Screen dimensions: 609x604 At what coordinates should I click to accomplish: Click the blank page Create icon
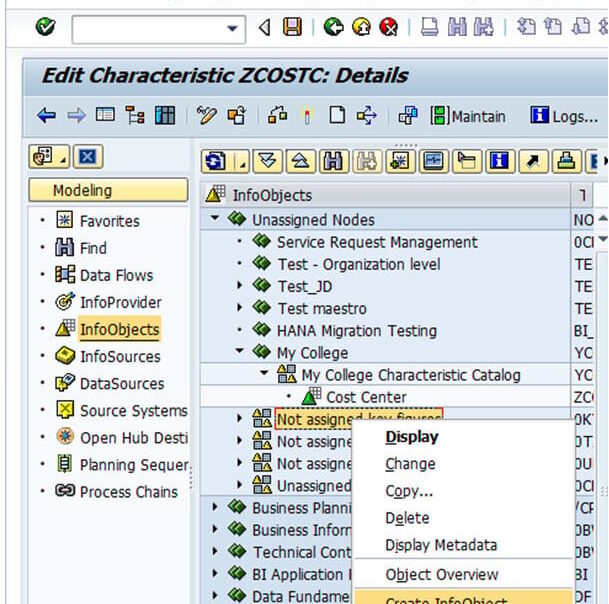(337, 115)
